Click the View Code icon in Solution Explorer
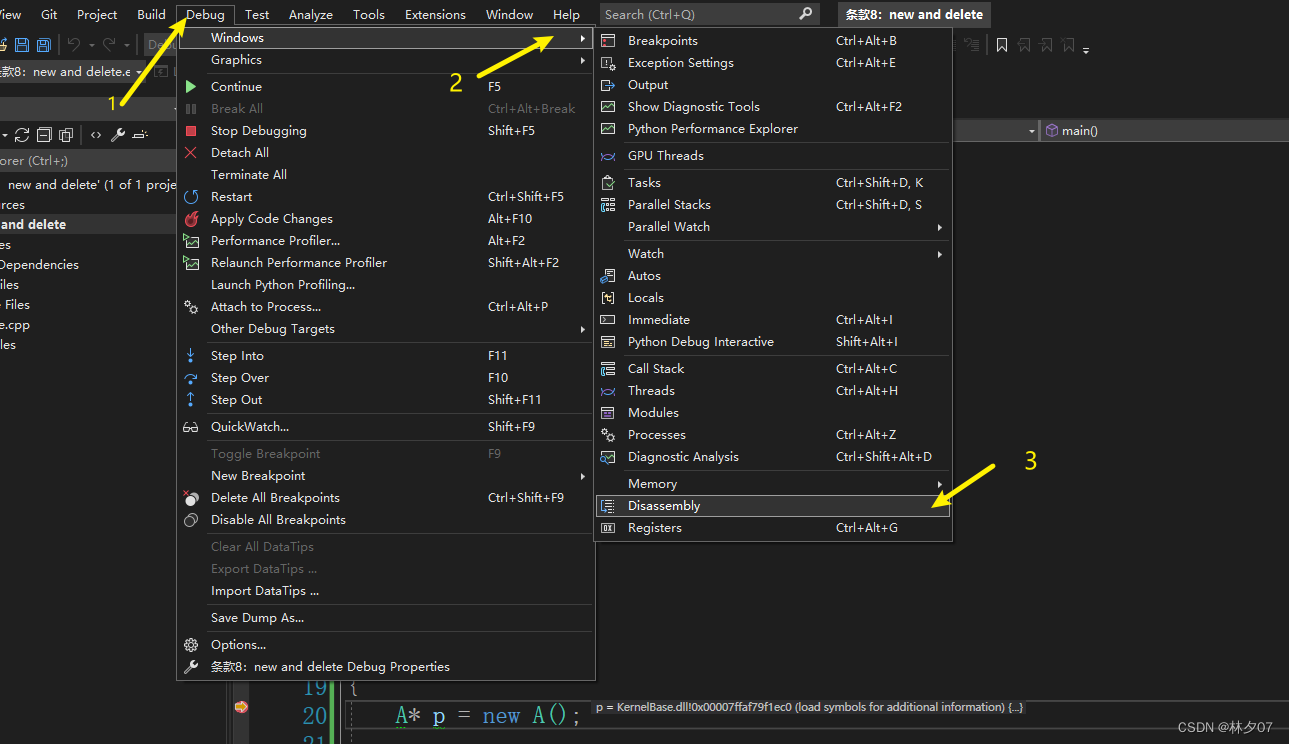Screen dimensions: 1289x744 [x=96, y=135]
